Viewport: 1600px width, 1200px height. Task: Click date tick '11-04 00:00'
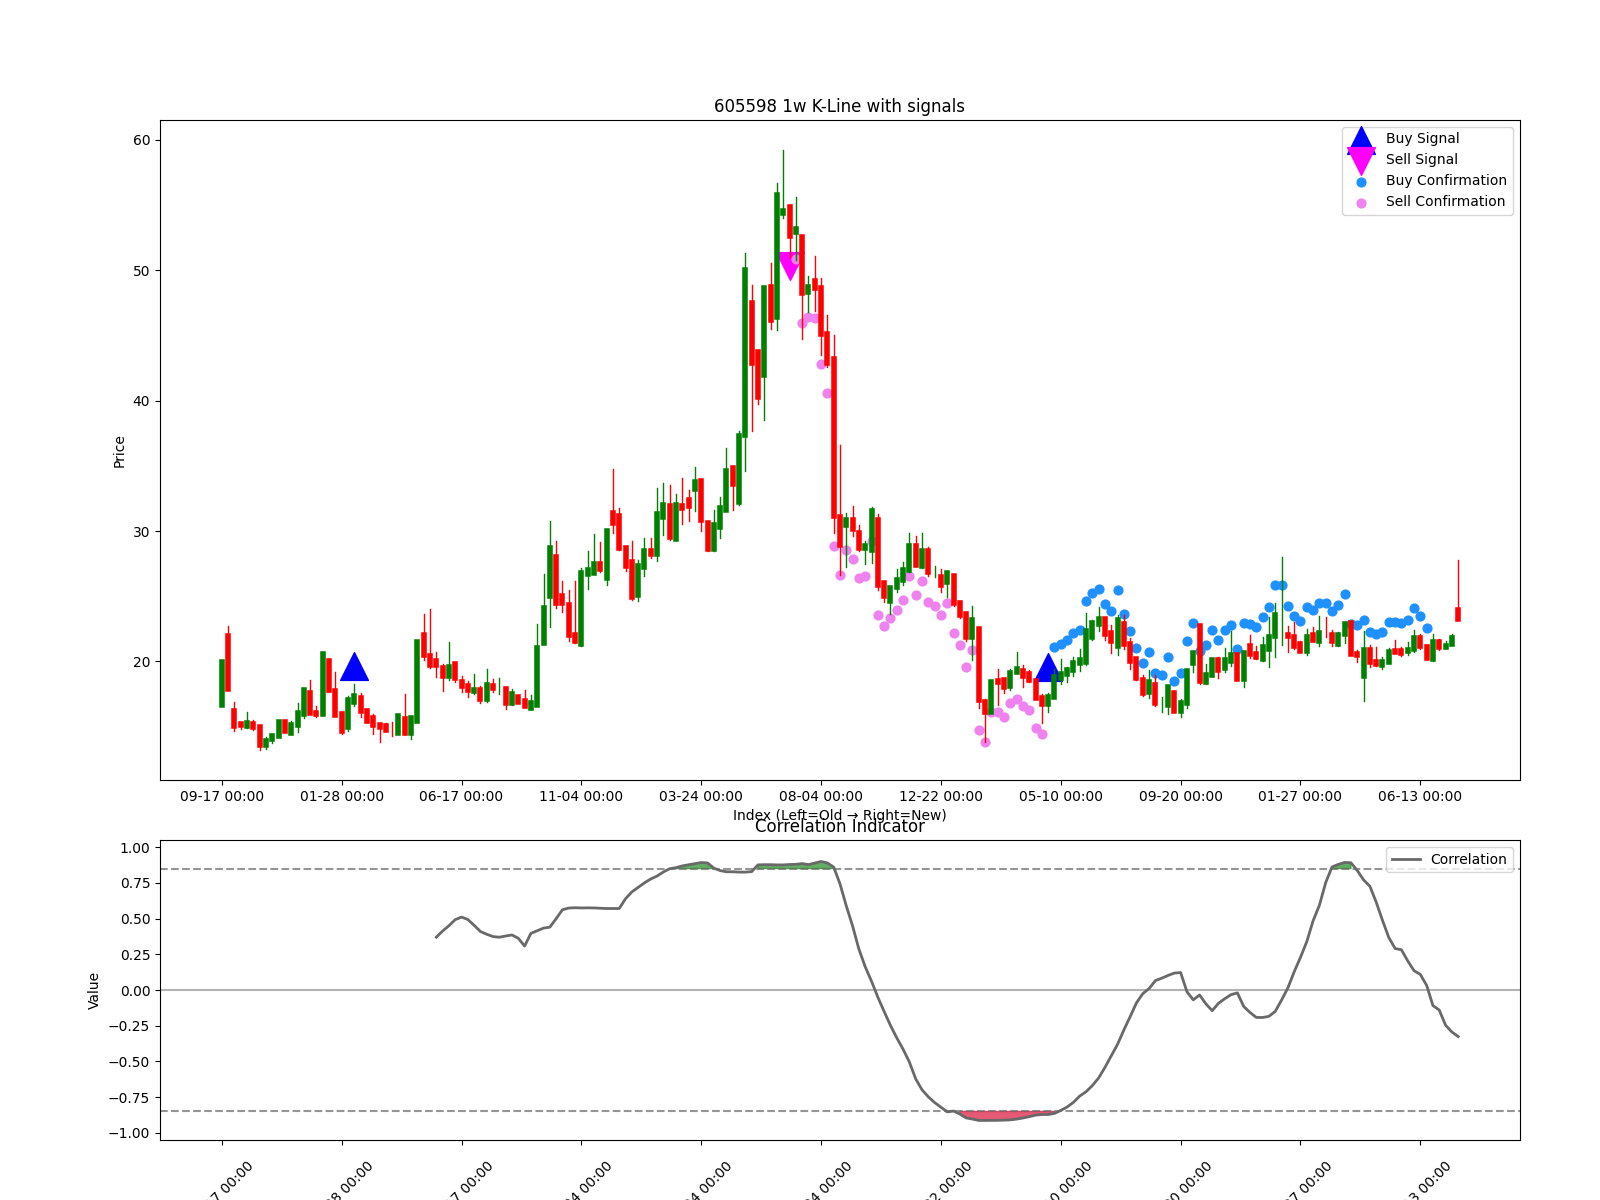[x=581, y=797]
